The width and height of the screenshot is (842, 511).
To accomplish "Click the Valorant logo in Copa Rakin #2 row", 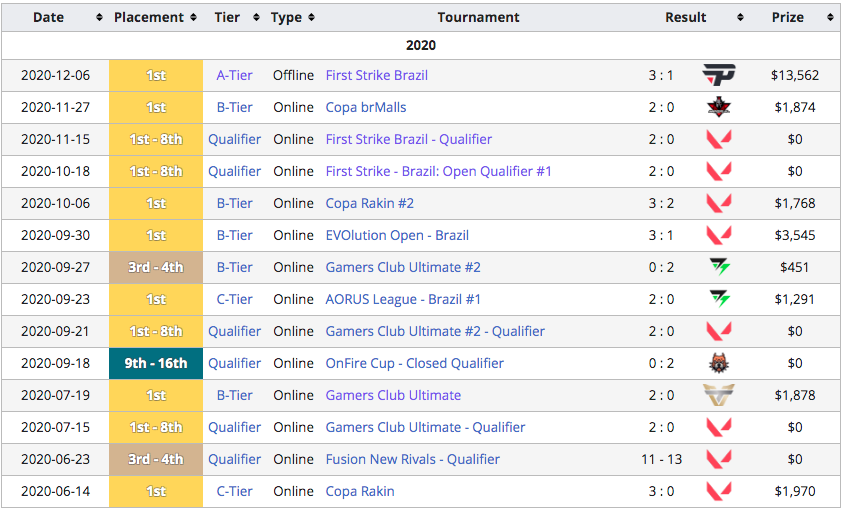I will 718,203.
